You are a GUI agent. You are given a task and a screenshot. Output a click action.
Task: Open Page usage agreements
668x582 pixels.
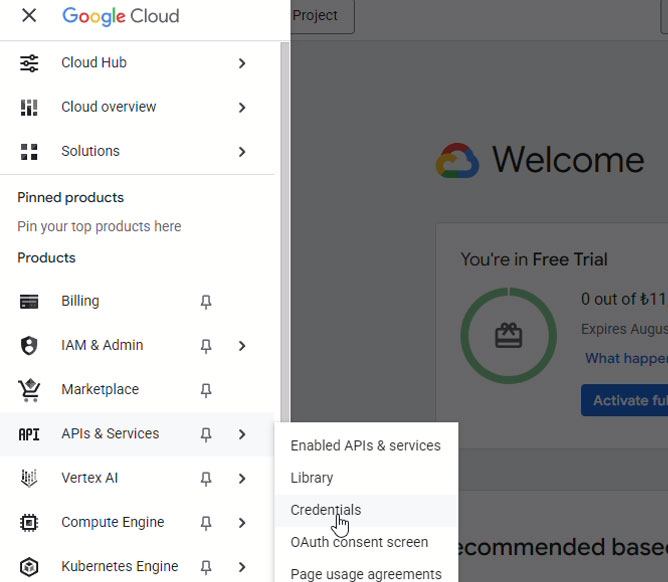click(366, 573)
